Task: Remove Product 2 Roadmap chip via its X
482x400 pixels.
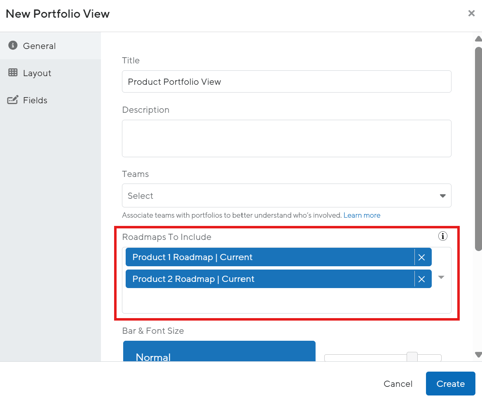Action: [x=422, y=279]
